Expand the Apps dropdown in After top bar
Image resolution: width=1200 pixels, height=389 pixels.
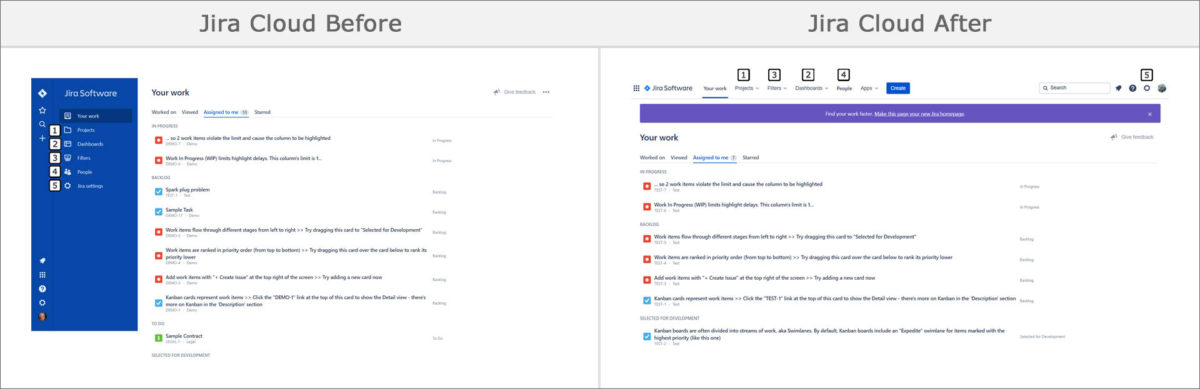pyautogui.click(x=870, y=88)
